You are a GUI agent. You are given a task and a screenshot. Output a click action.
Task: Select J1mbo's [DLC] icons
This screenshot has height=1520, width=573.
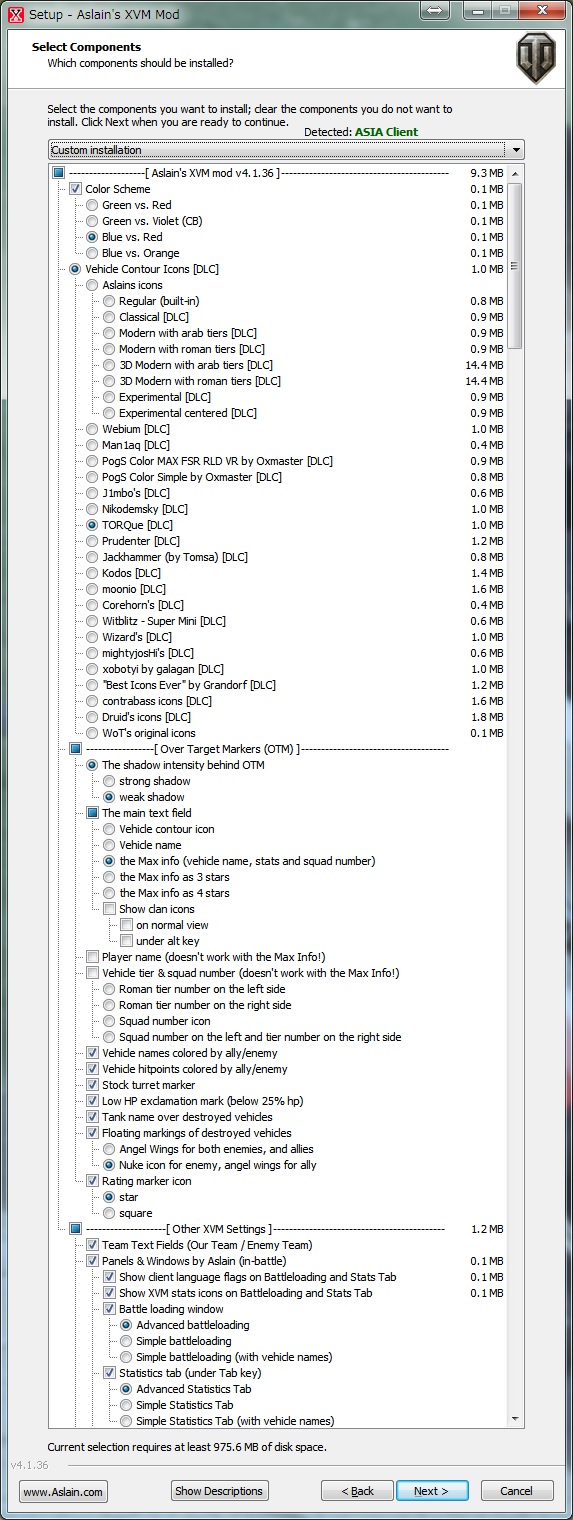click(x=93, y=493)
